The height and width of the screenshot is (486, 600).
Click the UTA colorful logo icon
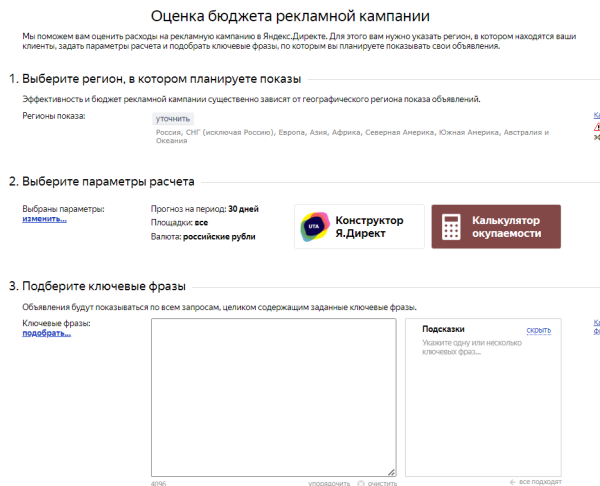coord(315,227)
